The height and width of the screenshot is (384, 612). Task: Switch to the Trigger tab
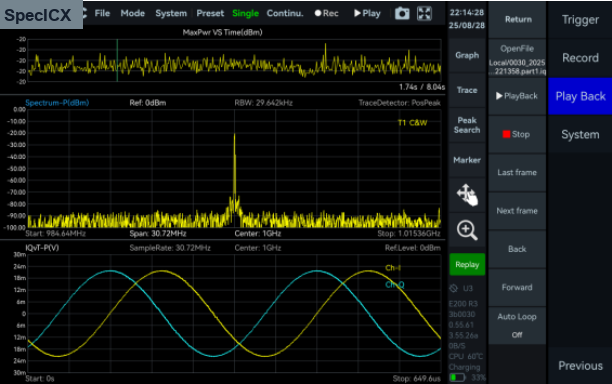click(x=580, y=20)
